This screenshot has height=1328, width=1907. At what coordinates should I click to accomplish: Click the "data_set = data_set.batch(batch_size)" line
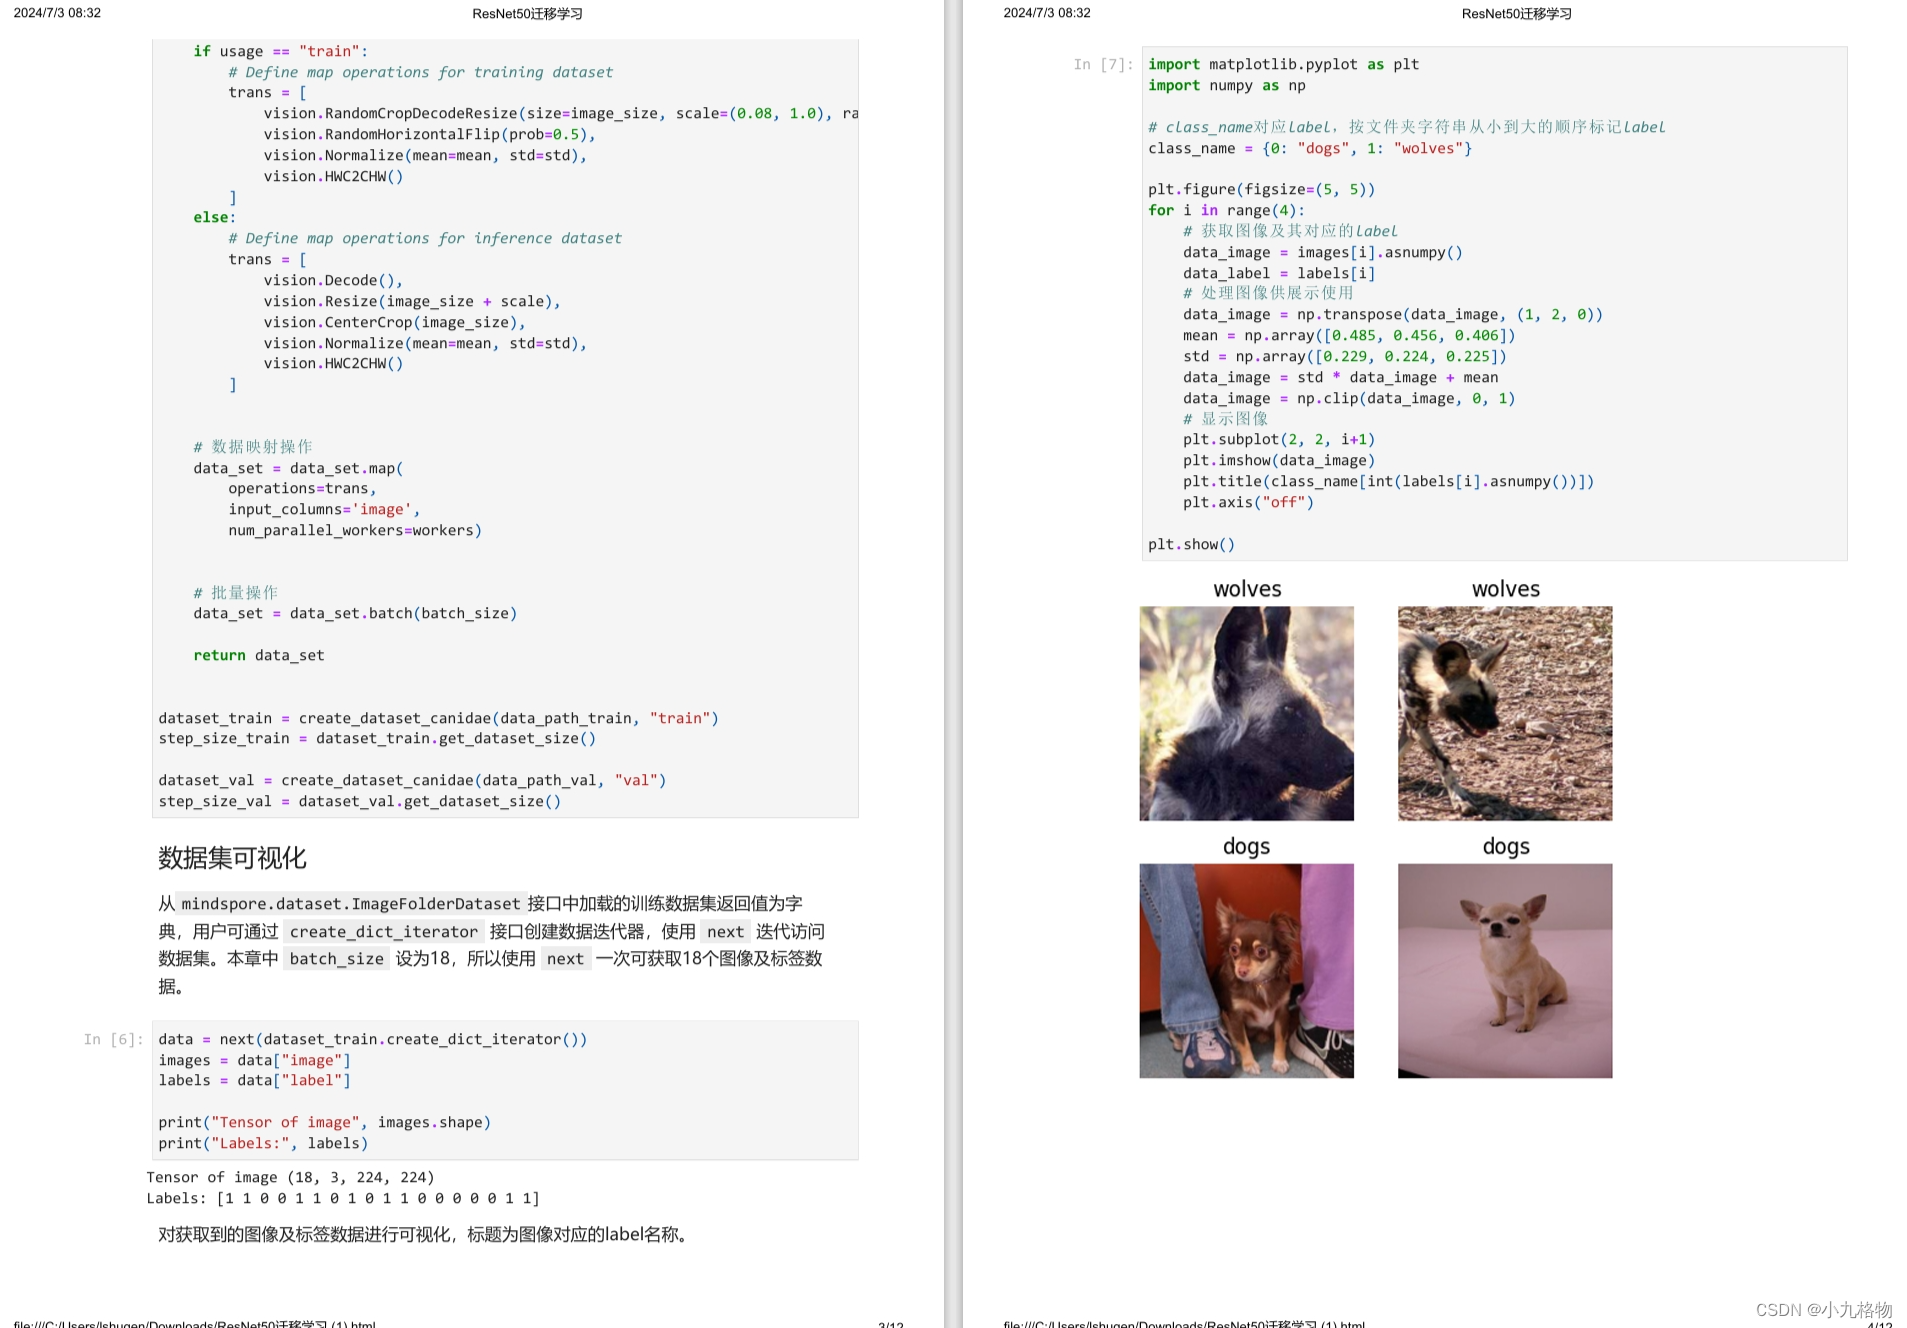point(355,613)
